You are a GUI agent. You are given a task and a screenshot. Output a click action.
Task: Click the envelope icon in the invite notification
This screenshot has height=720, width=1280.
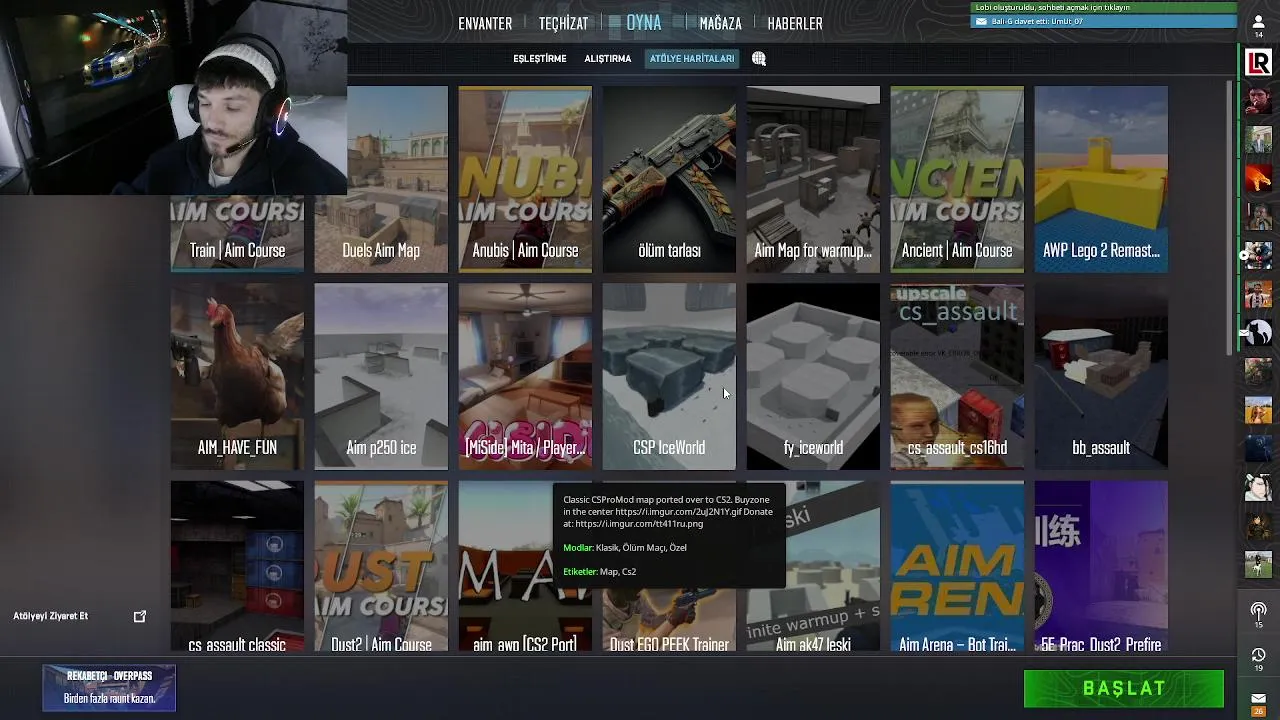tap(981, 21)
